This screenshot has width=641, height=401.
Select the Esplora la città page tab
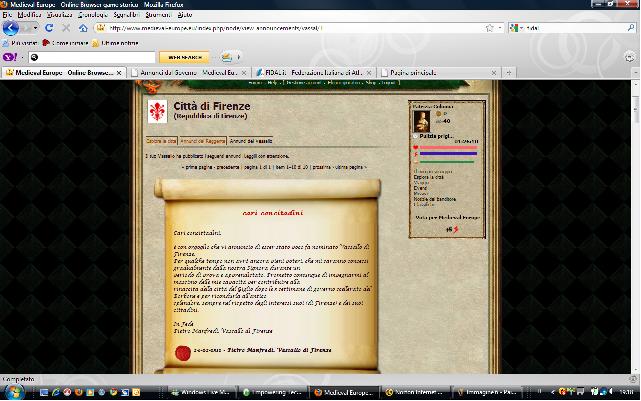click(x=161, y=141)
